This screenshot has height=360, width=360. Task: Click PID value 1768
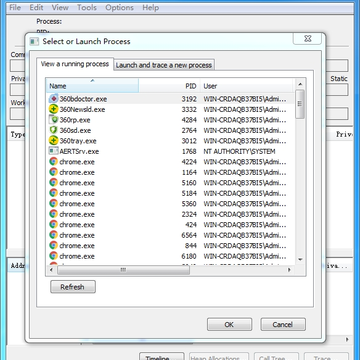click(x=189, y=151)
